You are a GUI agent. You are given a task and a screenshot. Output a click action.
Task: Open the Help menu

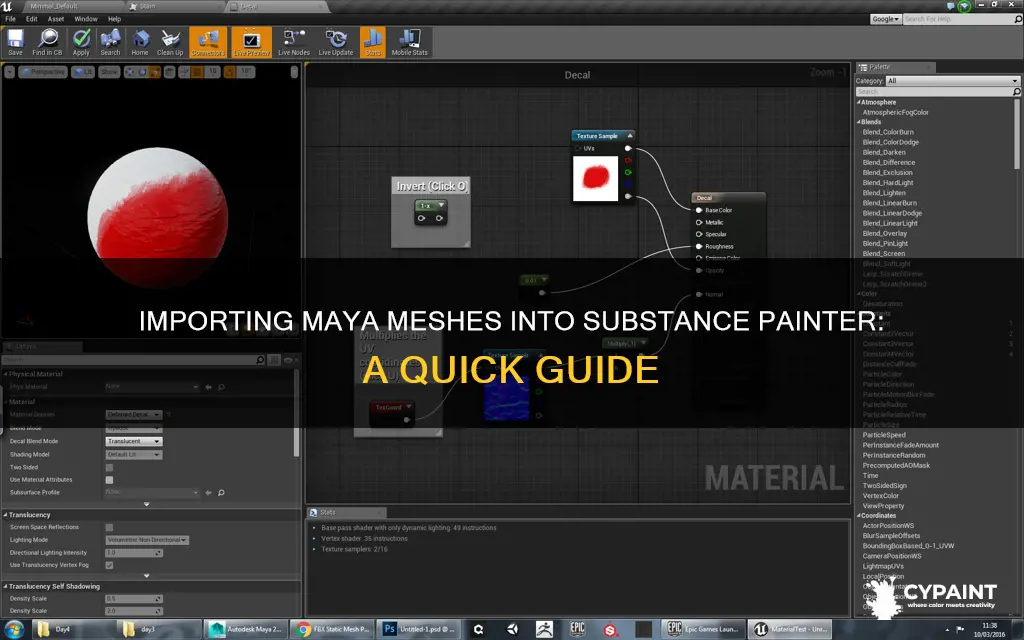[114, 19]
